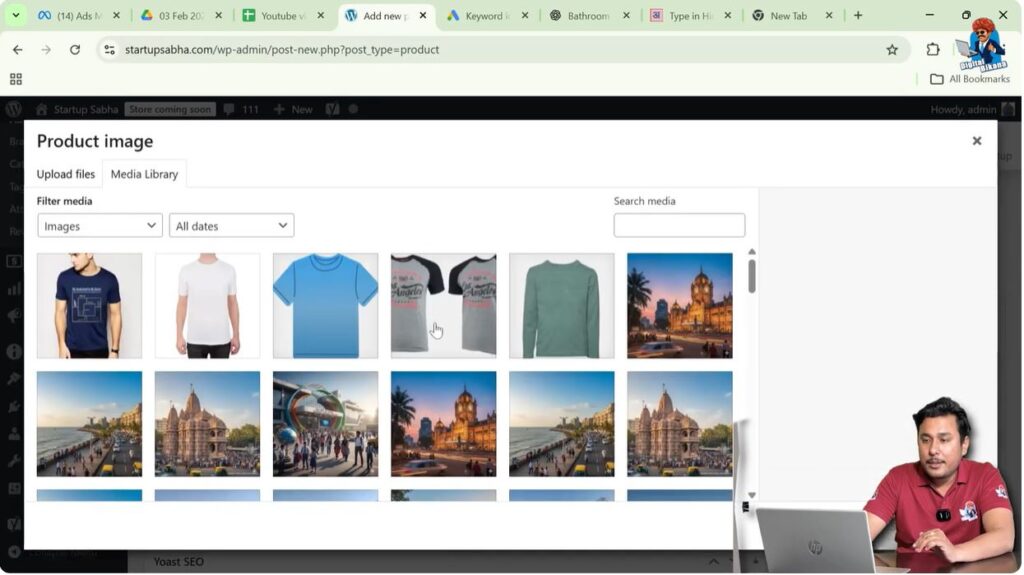Select the blue t-shirt illustration image

click(x=325, y=306)
